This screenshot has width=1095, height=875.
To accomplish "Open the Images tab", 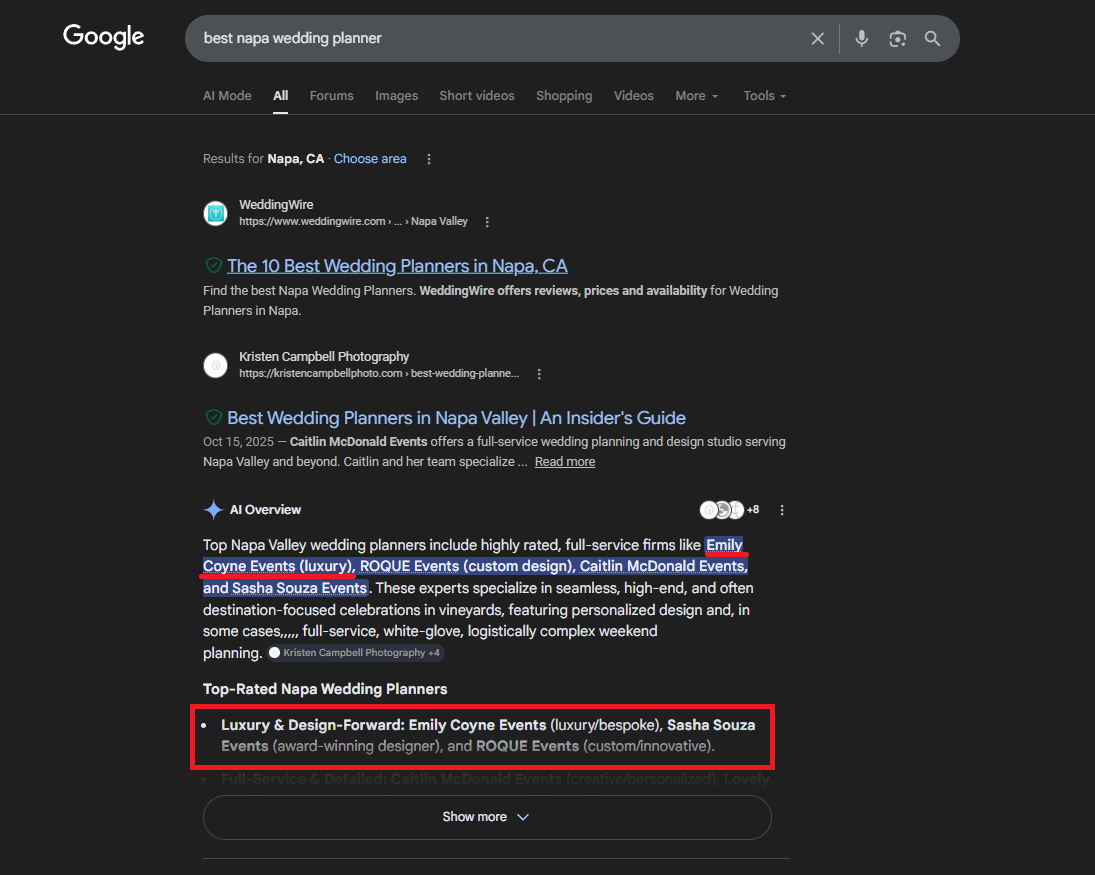I will point(397,96).
